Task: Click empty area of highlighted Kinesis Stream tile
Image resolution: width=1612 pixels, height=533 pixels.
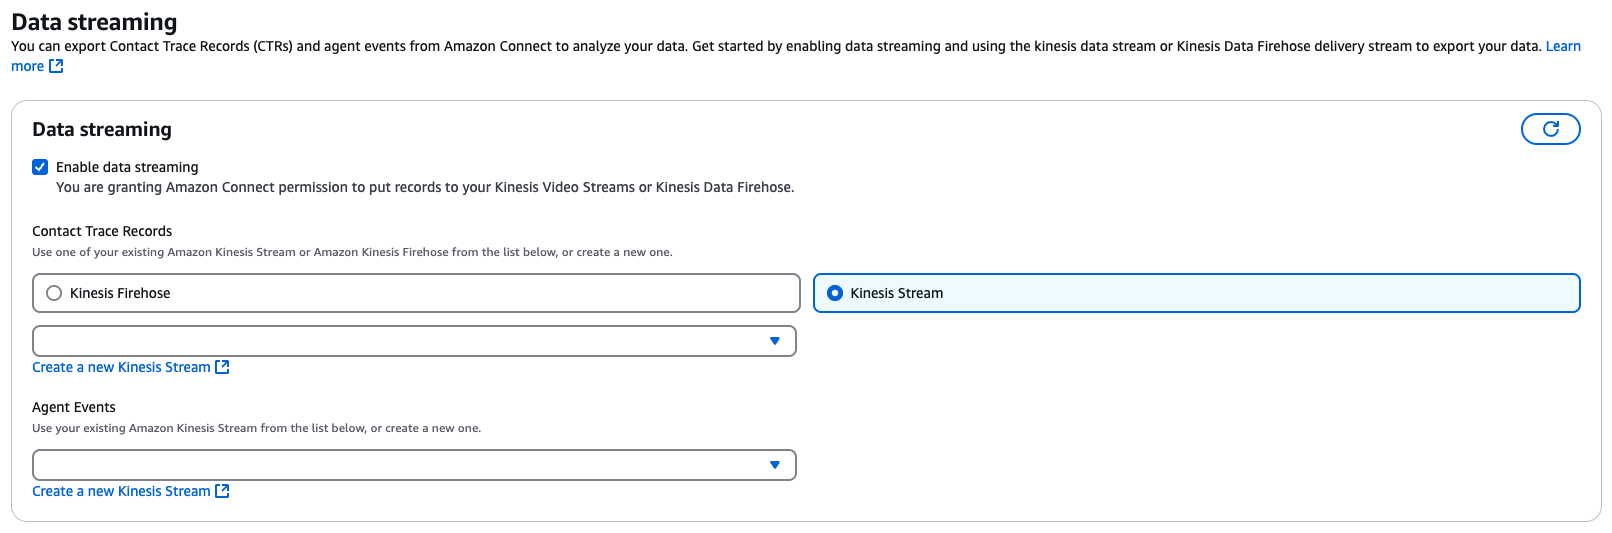Action: (1260, 293)
